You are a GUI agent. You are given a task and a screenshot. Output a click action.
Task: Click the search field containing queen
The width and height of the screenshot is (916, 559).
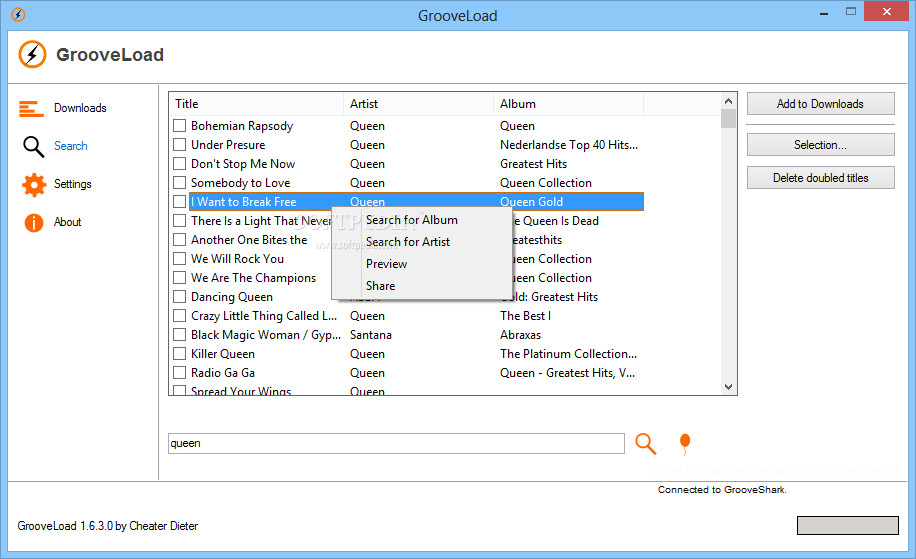[x=396, y=443]
